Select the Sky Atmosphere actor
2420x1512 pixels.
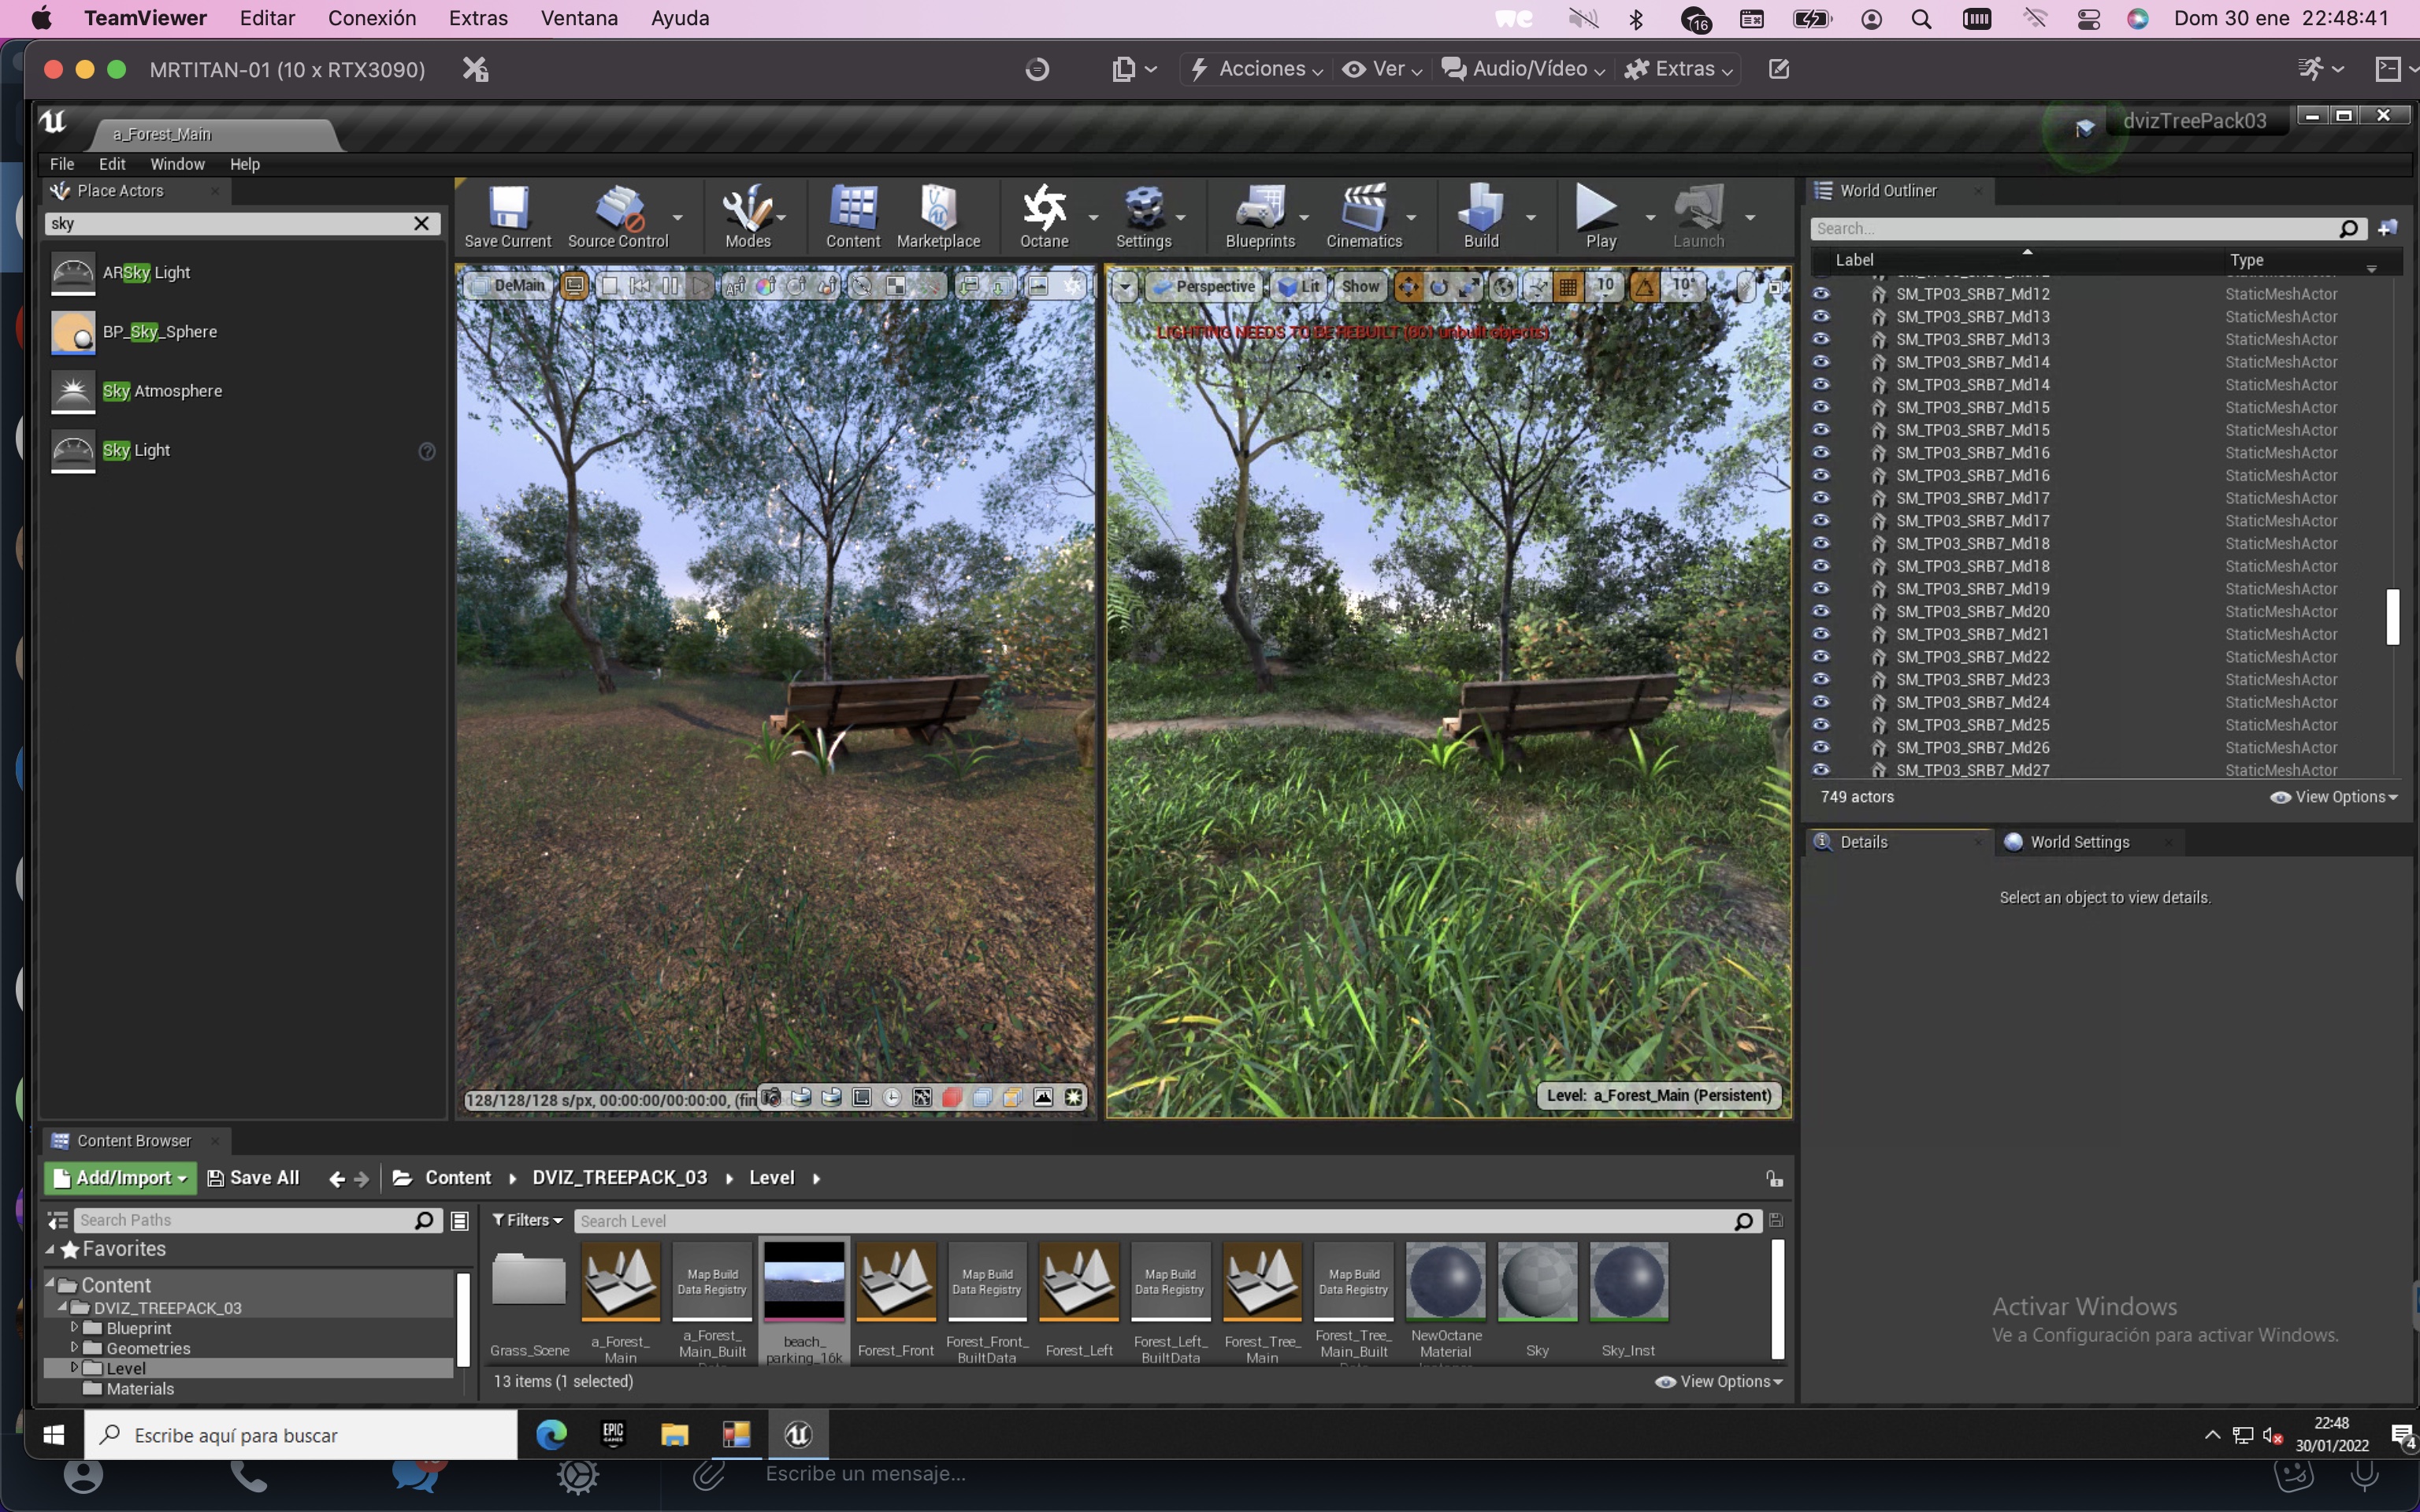pyautogui.click(x=162, y=391)
